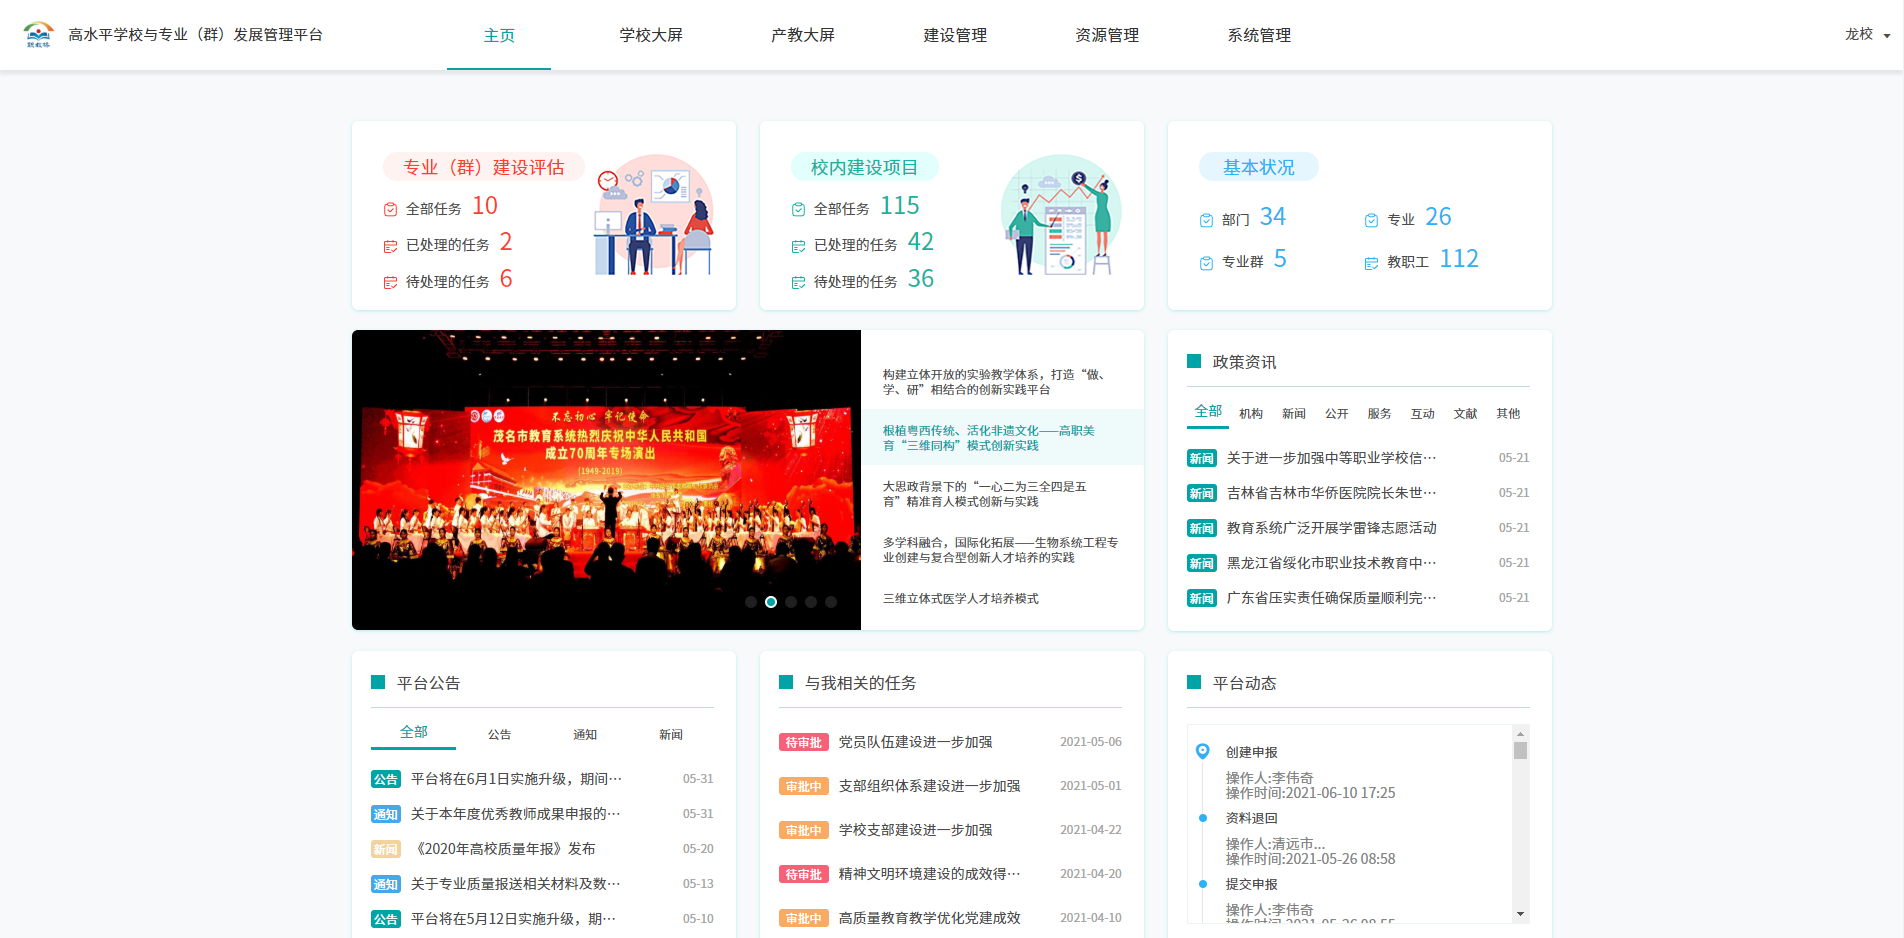Screen dimensions: 1904x938
Task: Open the 三维立体式医学人才培养模式 article
Action: pyautogui.click(x=960, y=599)
